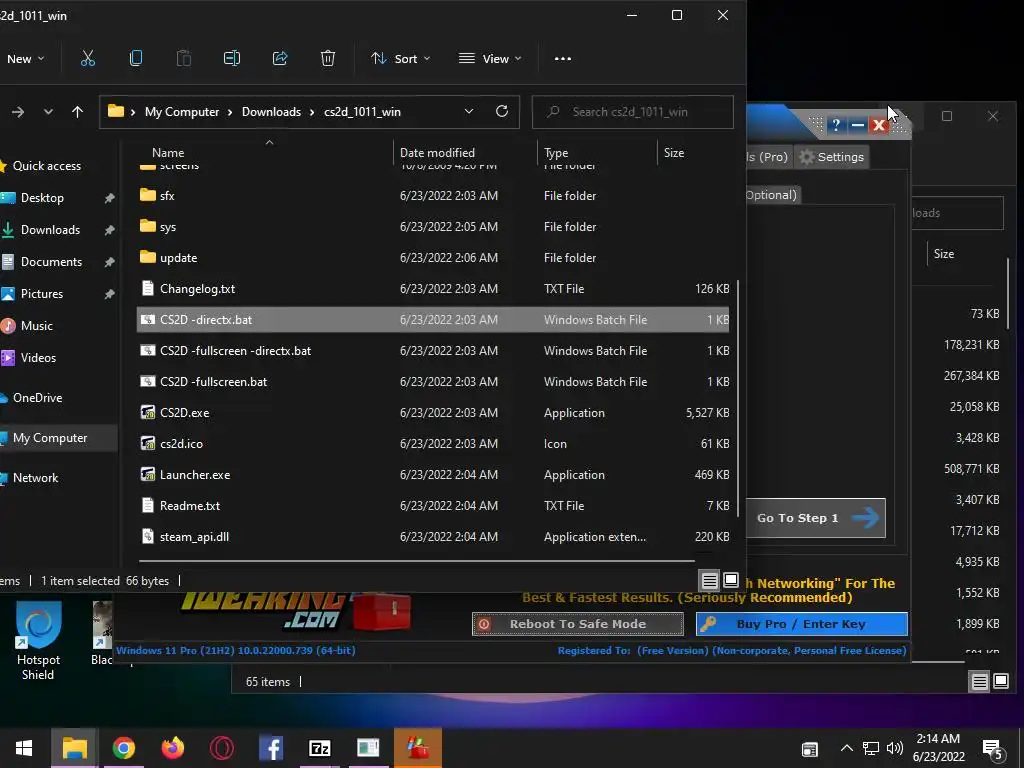The image size is (1024, 768).
Task: Select Network in the navigation pane
Action: coord(35,478)
